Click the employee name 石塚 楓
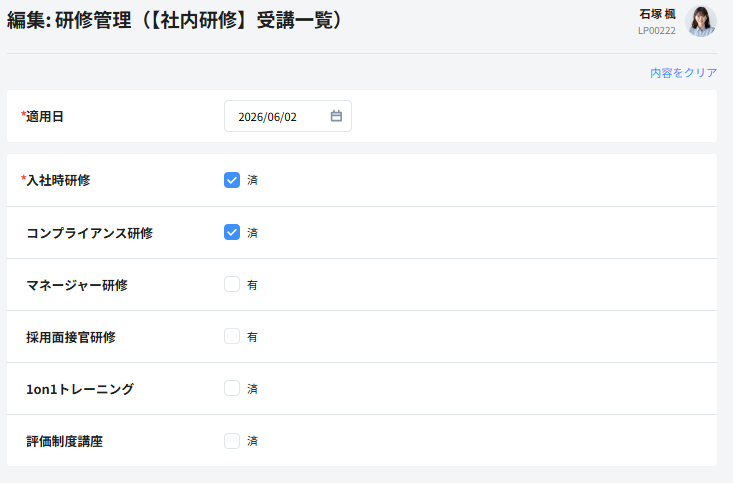This screenshot has height=483, width=733. [657, 14]
